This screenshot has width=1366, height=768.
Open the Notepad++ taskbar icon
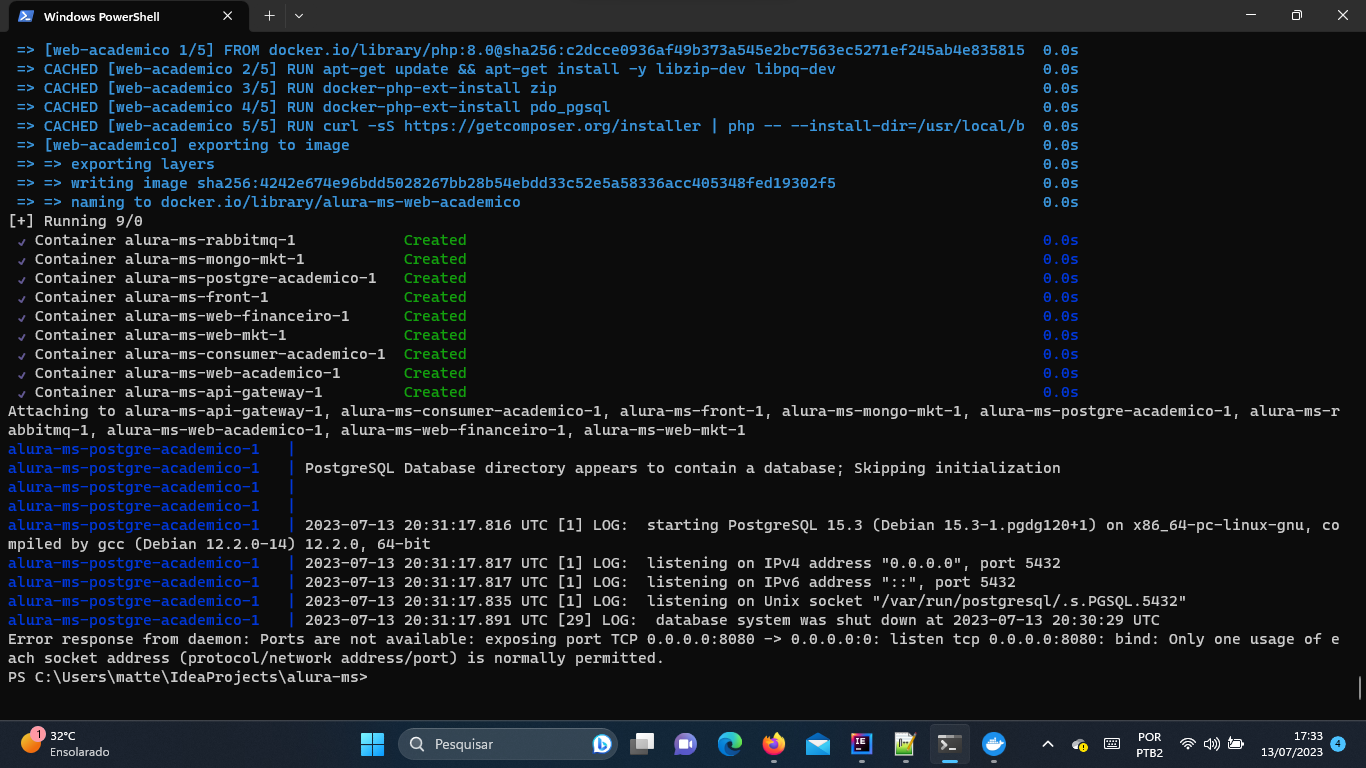[905, 744]
